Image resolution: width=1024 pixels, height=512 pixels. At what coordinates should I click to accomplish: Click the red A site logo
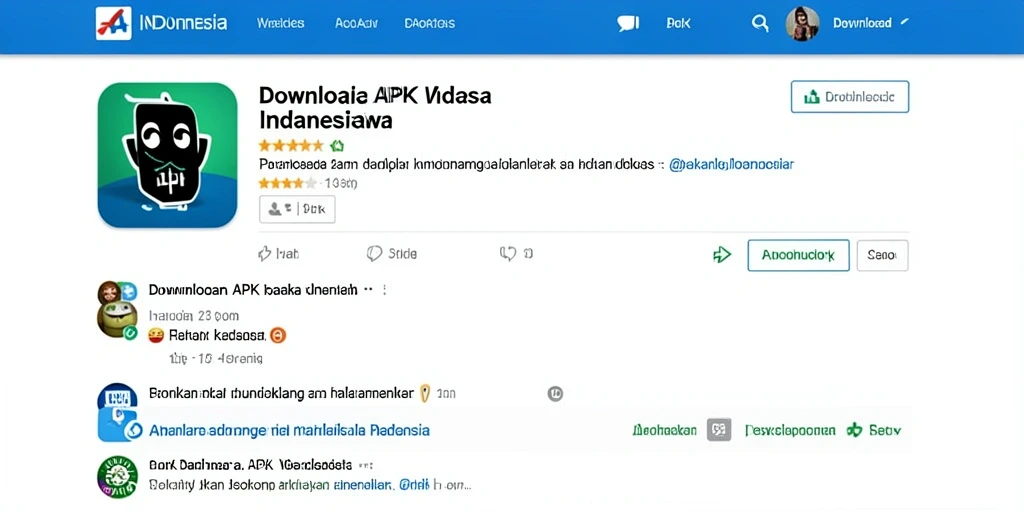click(114, 24)
